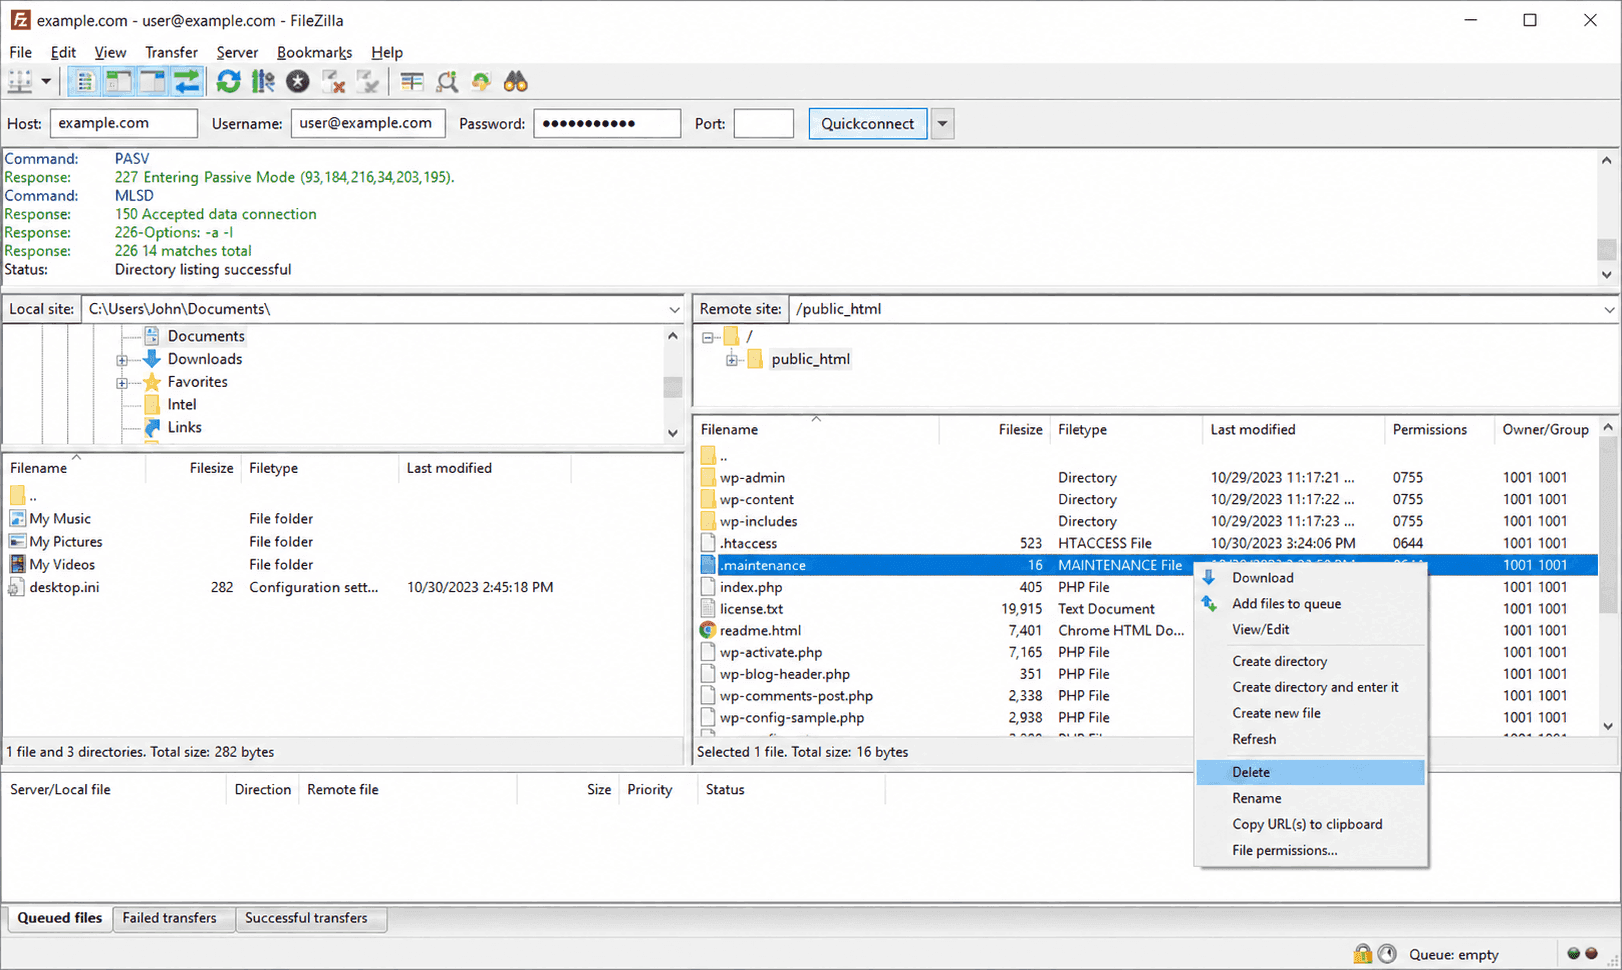This screenshot has width=1622, height=970.
Task: Open the Site Manager icon
Action: coord(20,82)
